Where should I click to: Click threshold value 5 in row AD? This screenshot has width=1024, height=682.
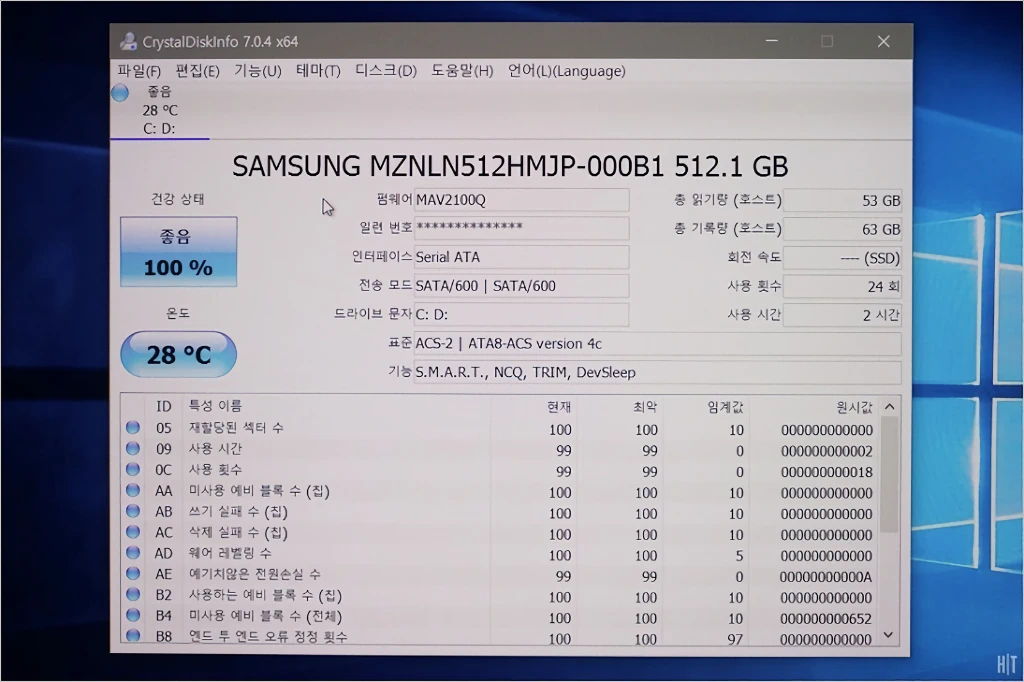coord(739,556)
